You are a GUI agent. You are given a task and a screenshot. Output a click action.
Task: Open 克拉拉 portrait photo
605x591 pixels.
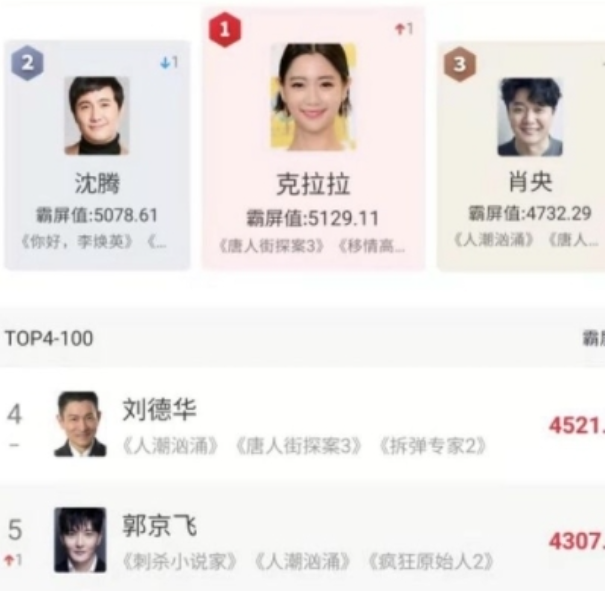[x=313, y=97]
